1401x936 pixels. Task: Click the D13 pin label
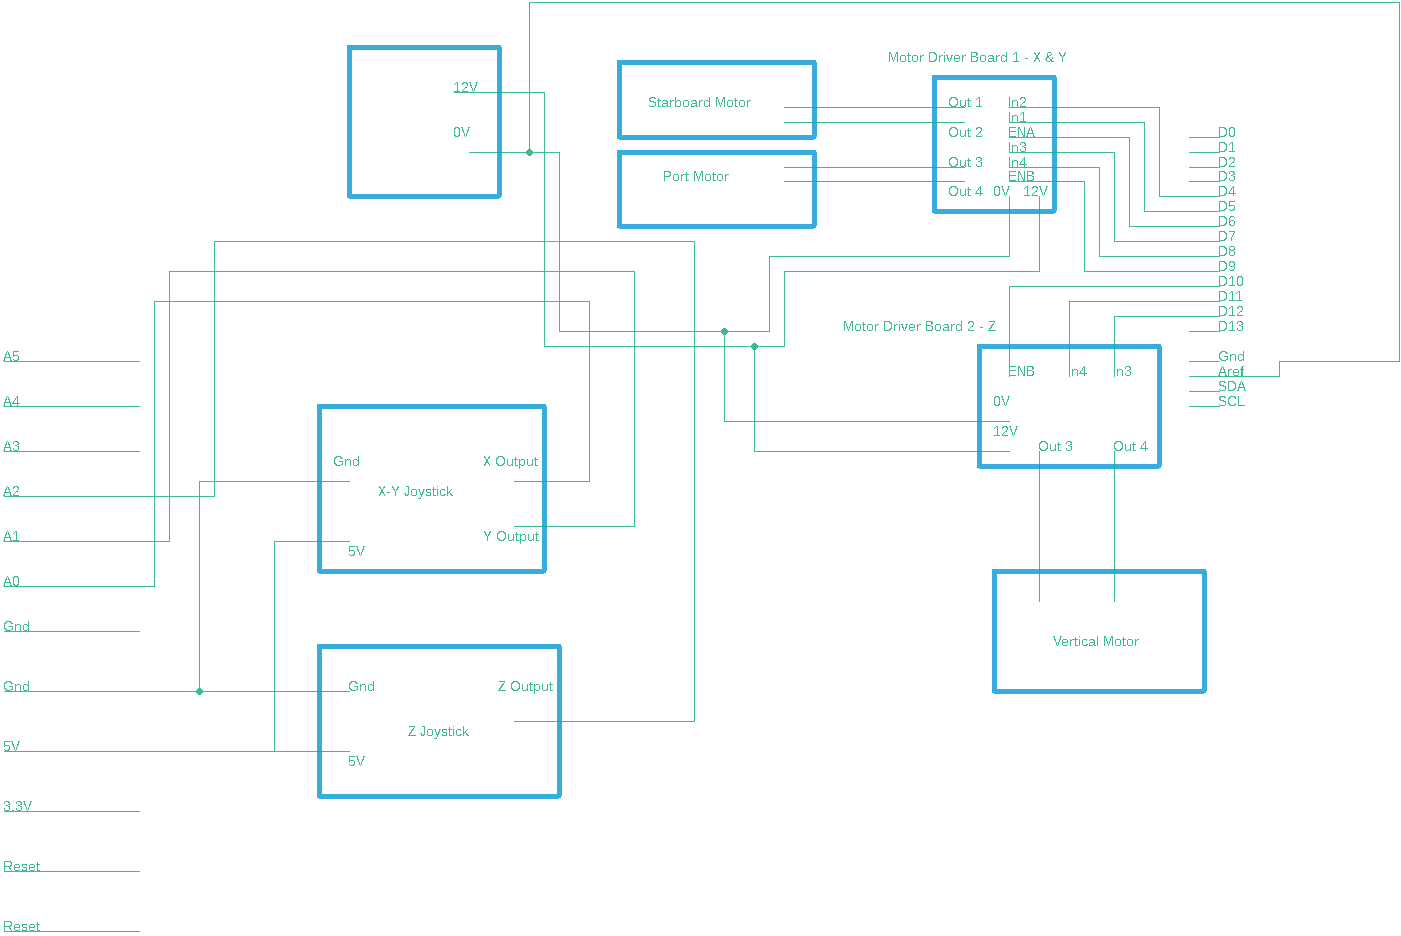point(1231,326)
